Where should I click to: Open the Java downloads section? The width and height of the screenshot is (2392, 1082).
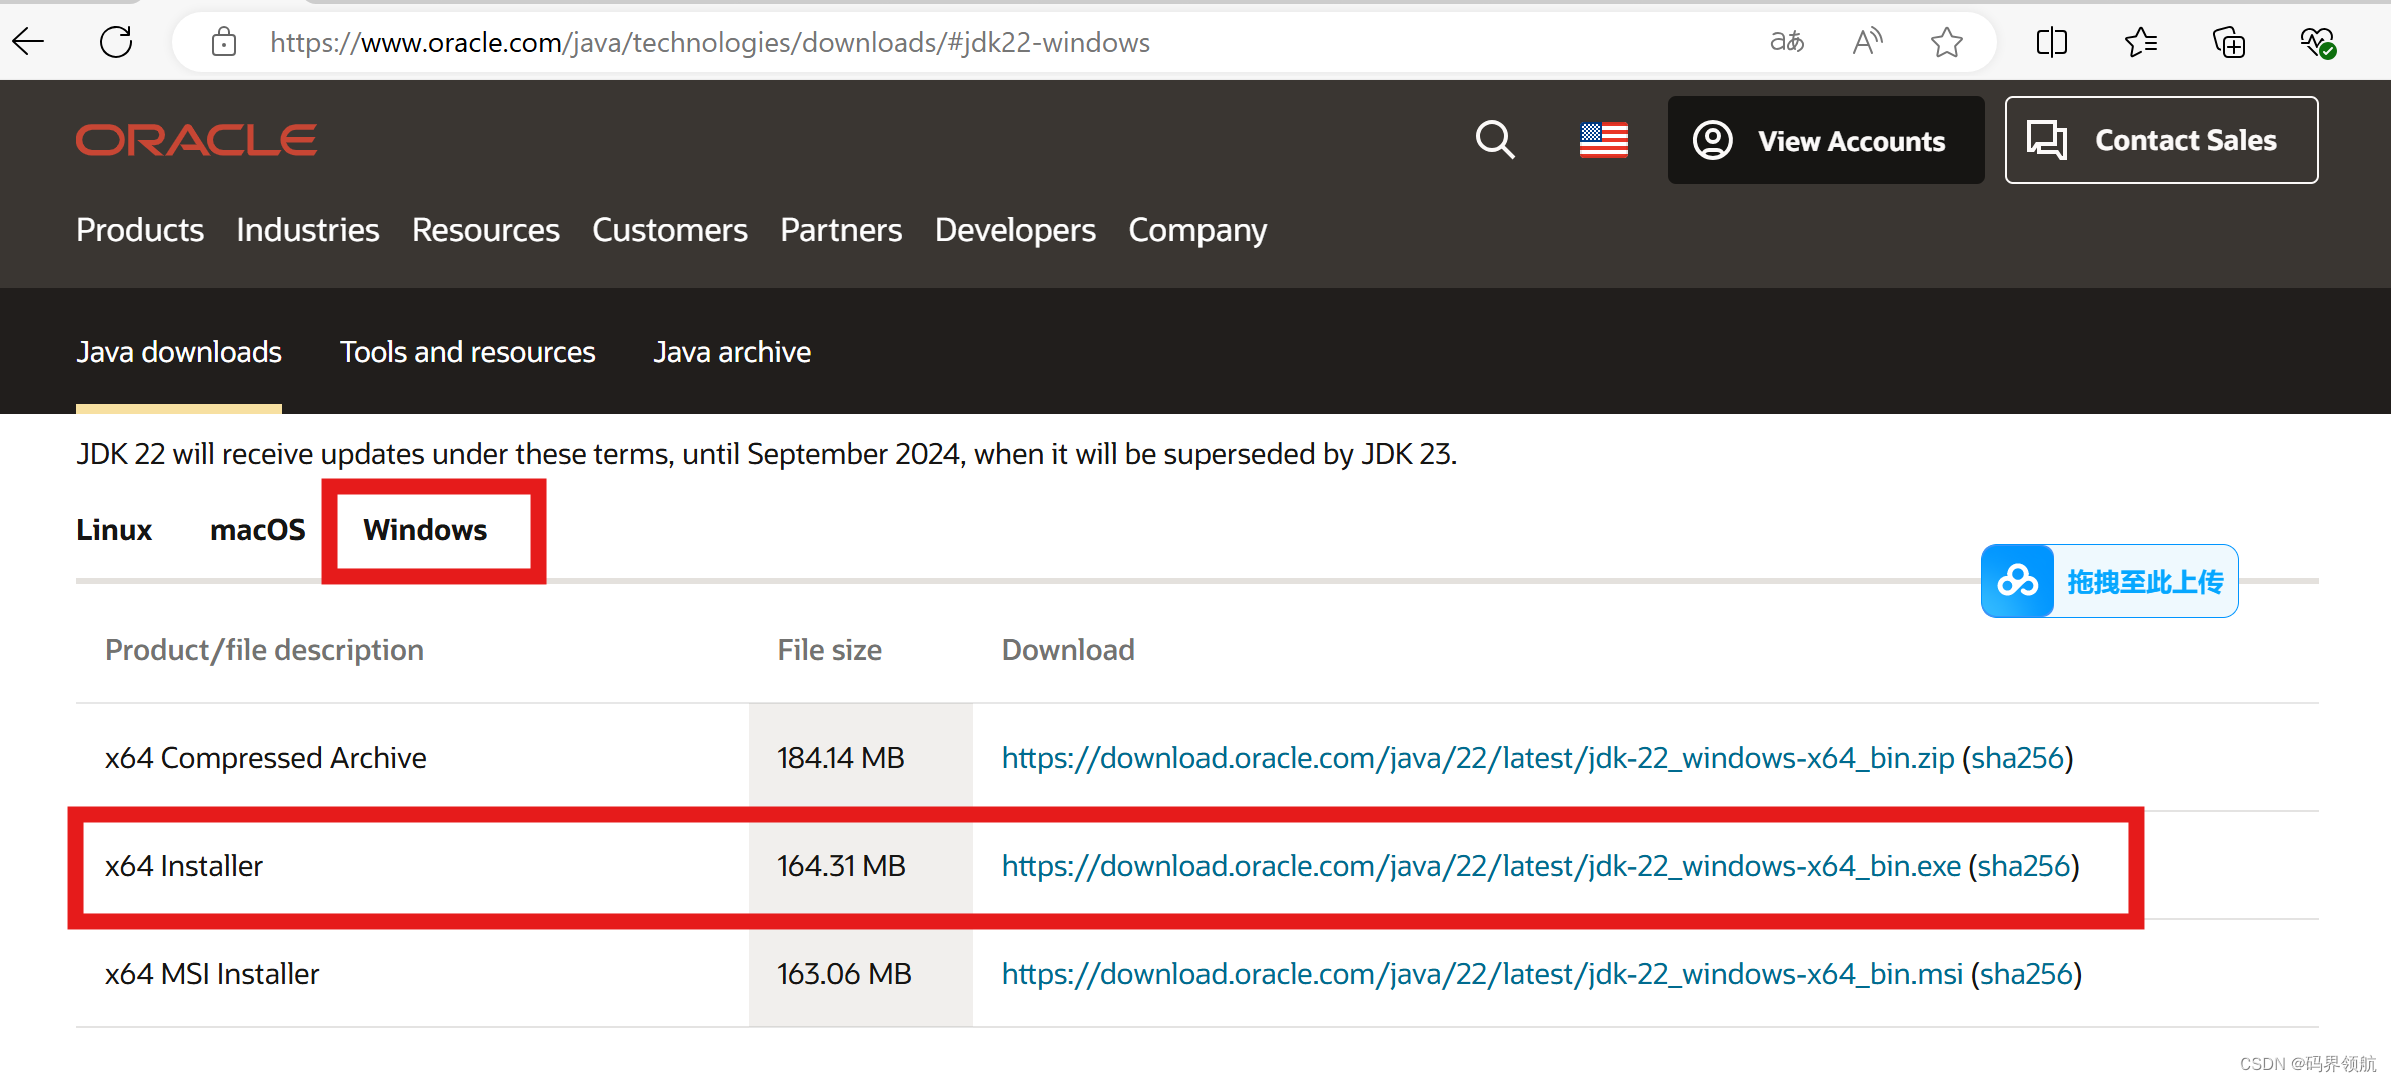click(x=178, y=351)
